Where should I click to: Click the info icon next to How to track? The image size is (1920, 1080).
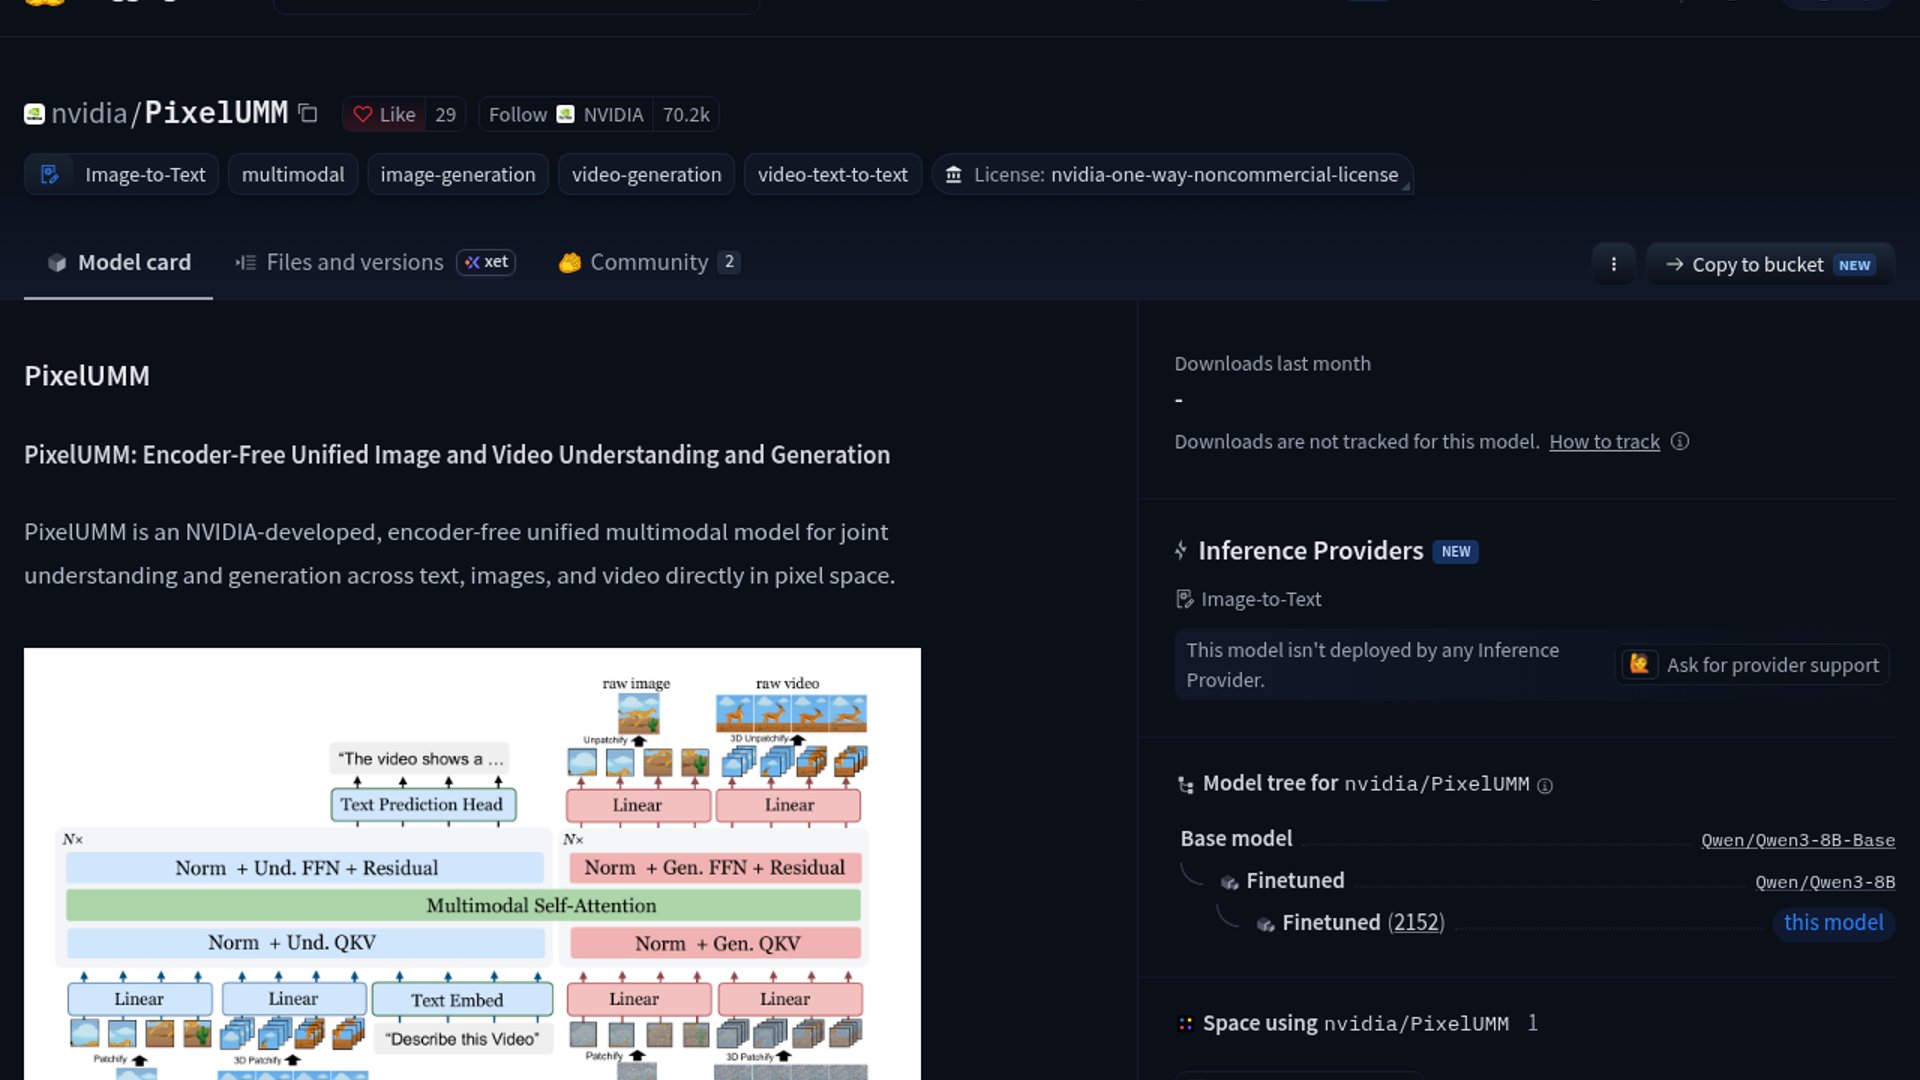coord(1680,441)
